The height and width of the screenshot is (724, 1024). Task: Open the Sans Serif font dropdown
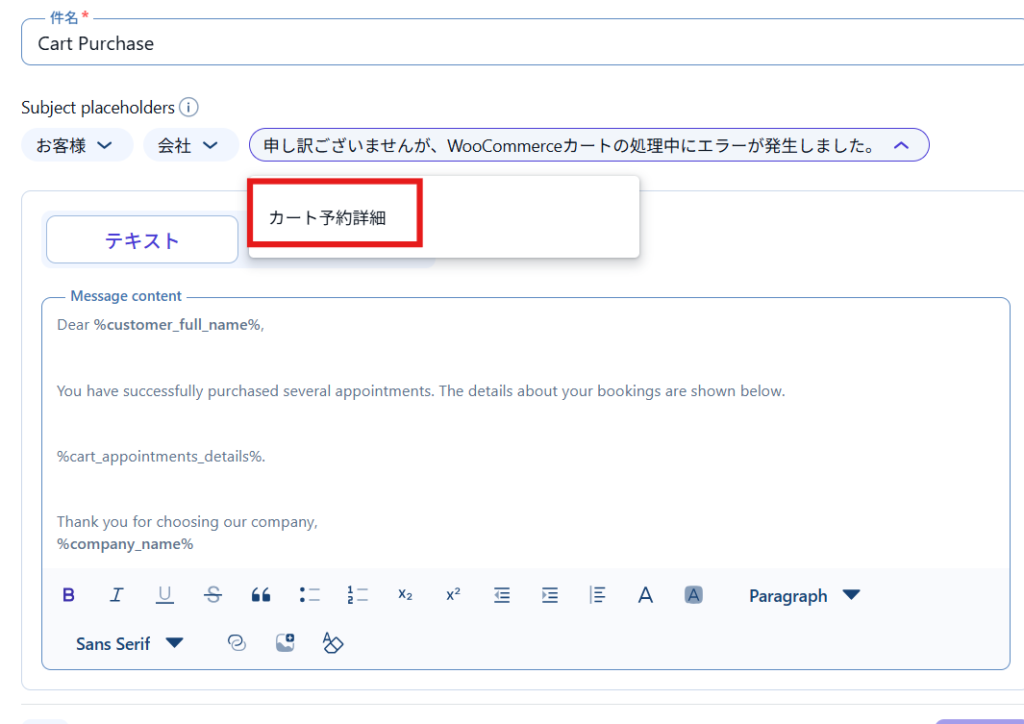129,644
